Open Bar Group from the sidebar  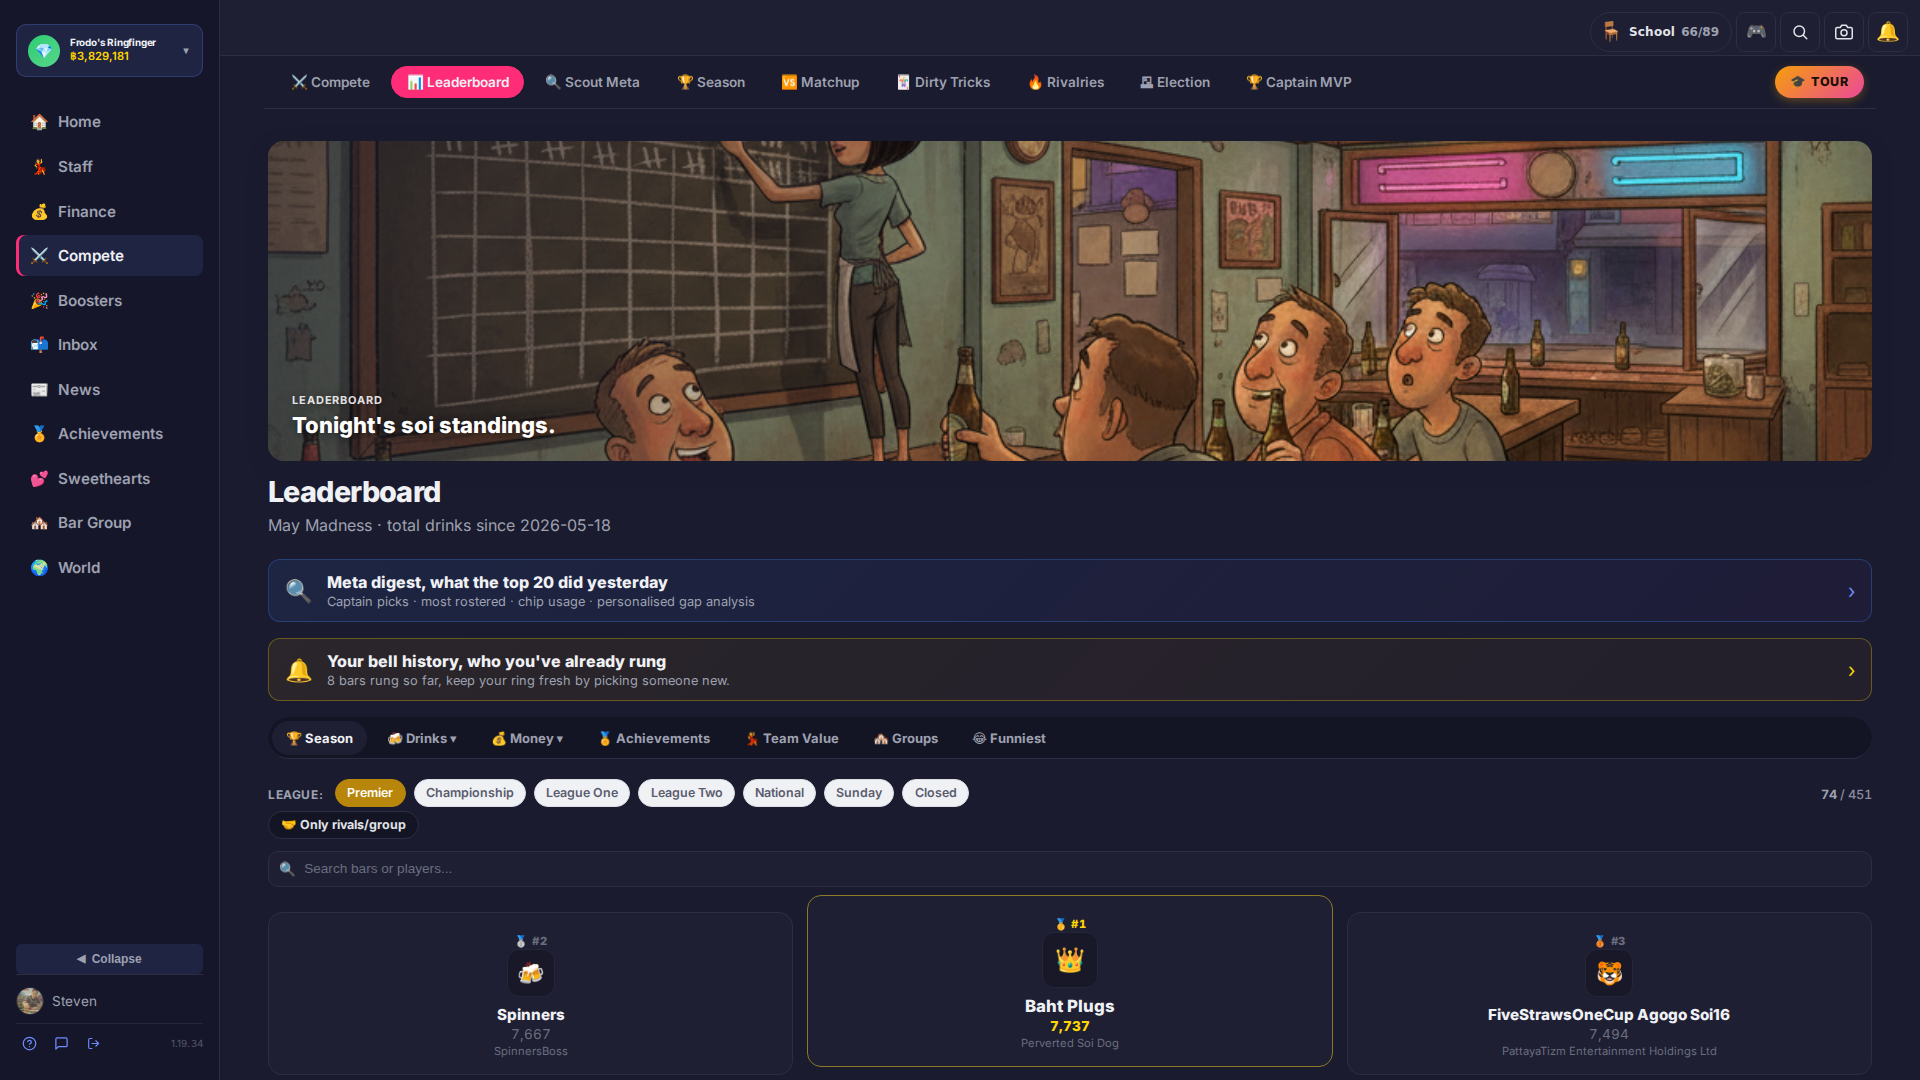coord(110,523)
